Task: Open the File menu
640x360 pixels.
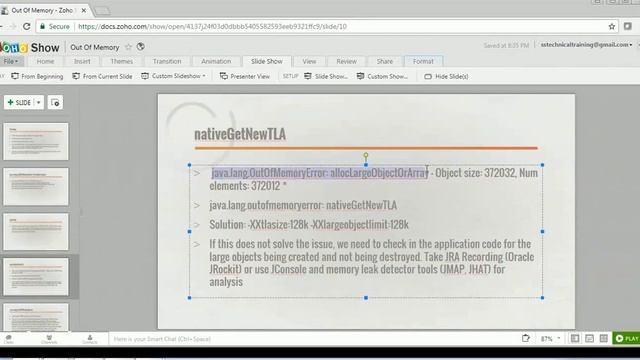Action: coord(11,61)
